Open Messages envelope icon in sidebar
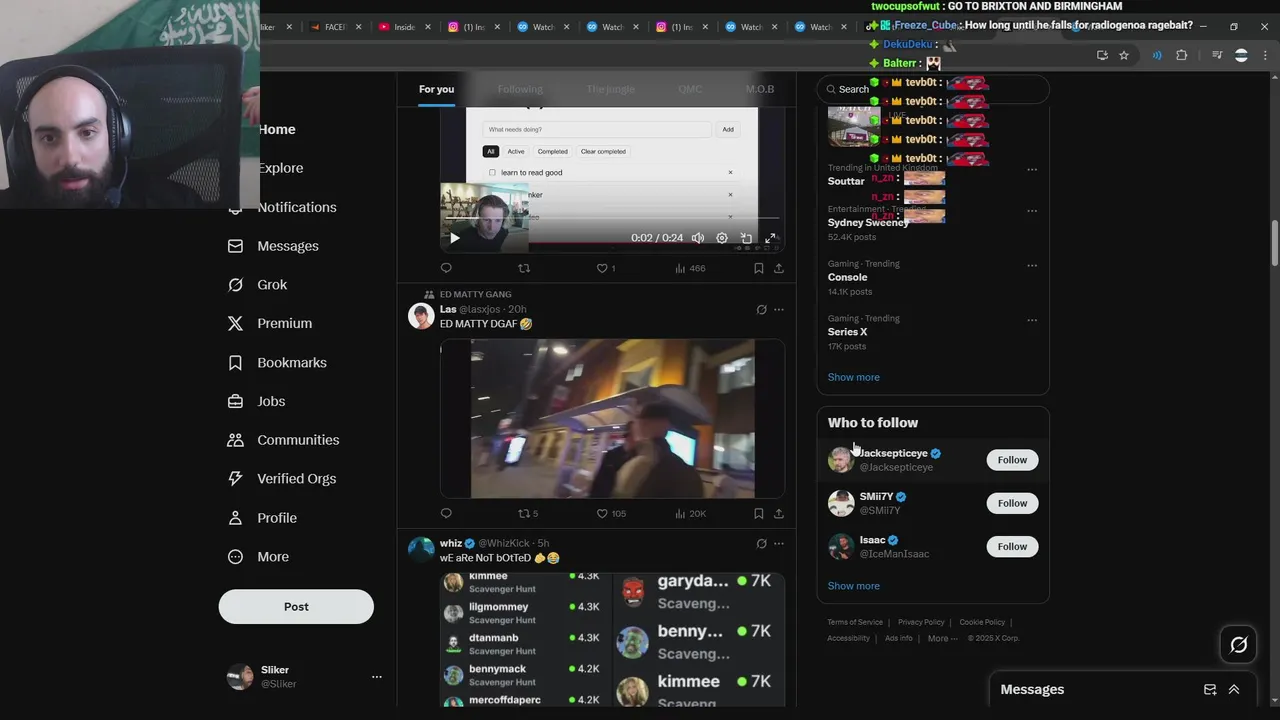Screen dimensions: 1280x720 [x=235, y=246]
